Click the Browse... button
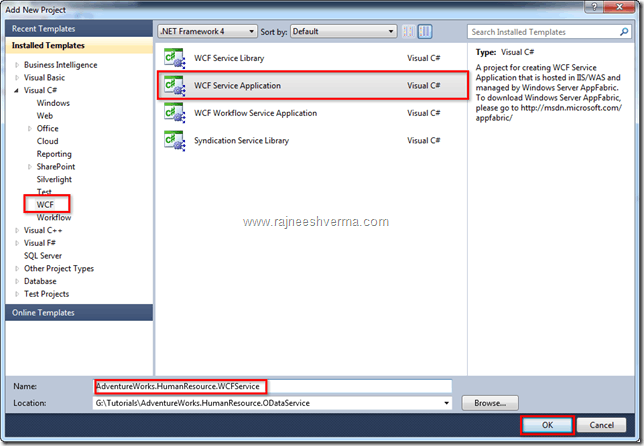644x446 pixels. 490,403
